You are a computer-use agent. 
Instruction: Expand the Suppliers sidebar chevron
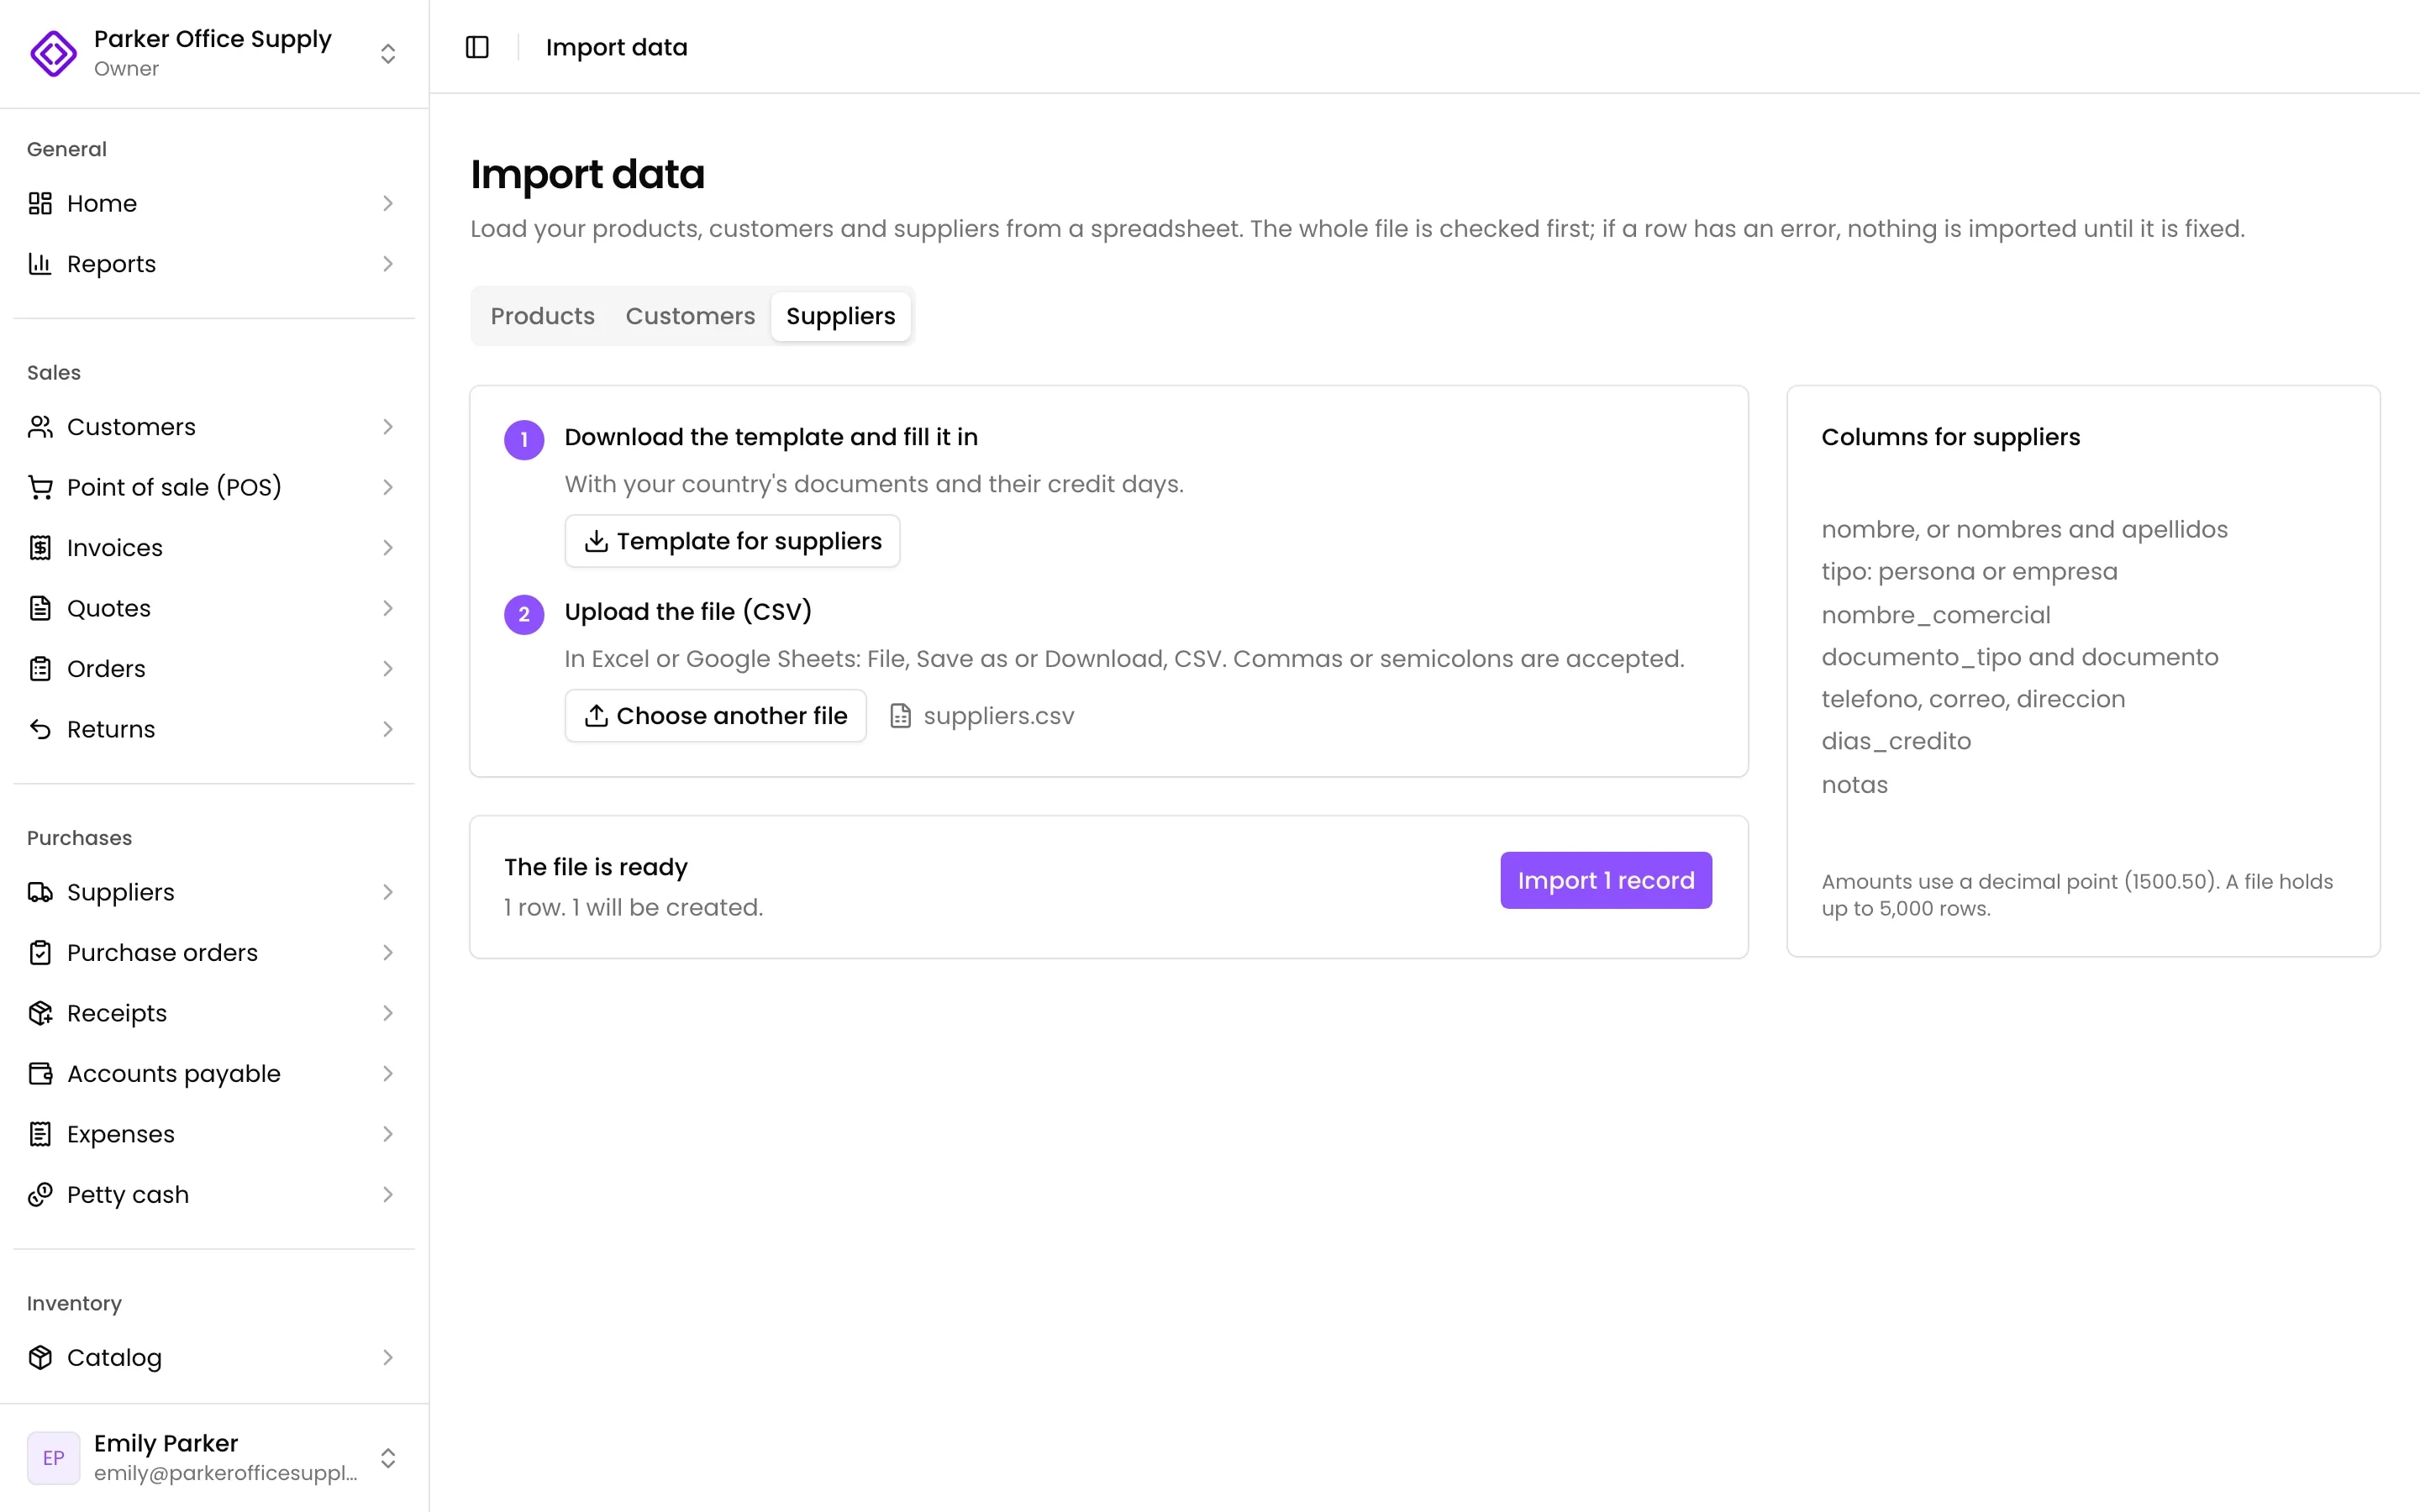tap(388, 892)
